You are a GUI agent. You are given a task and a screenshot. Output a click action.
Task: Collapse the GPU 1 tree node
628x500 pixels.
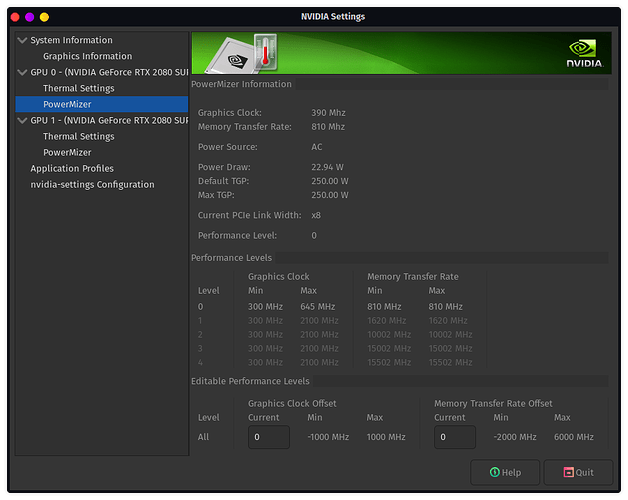point(22,120)
